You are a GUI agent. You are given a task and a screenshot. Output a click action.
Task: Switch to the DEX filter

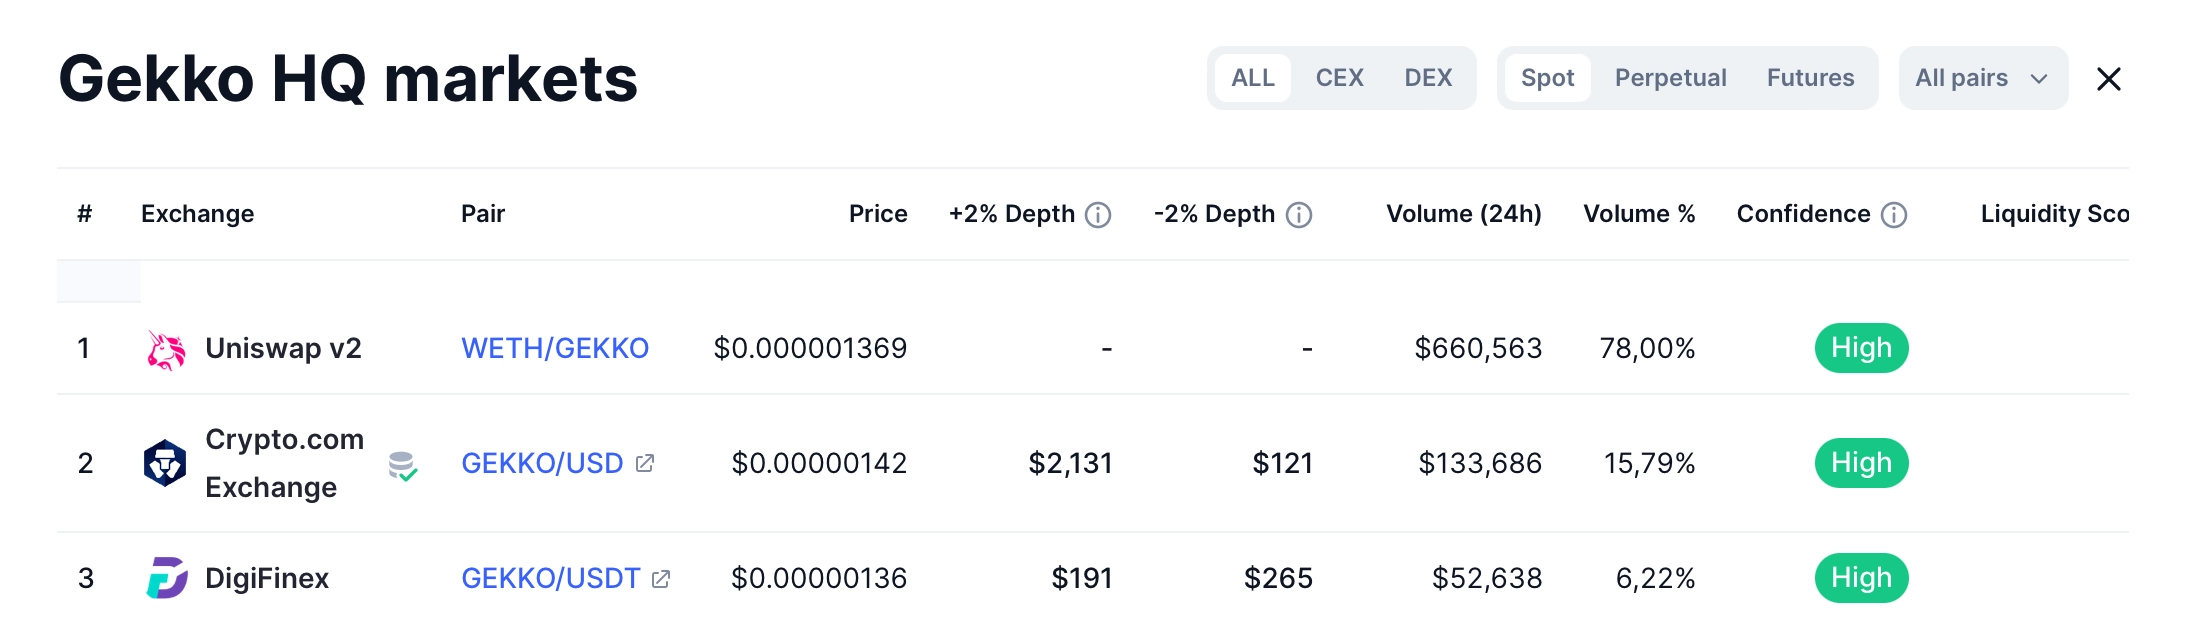click(x=1428, y=78)
